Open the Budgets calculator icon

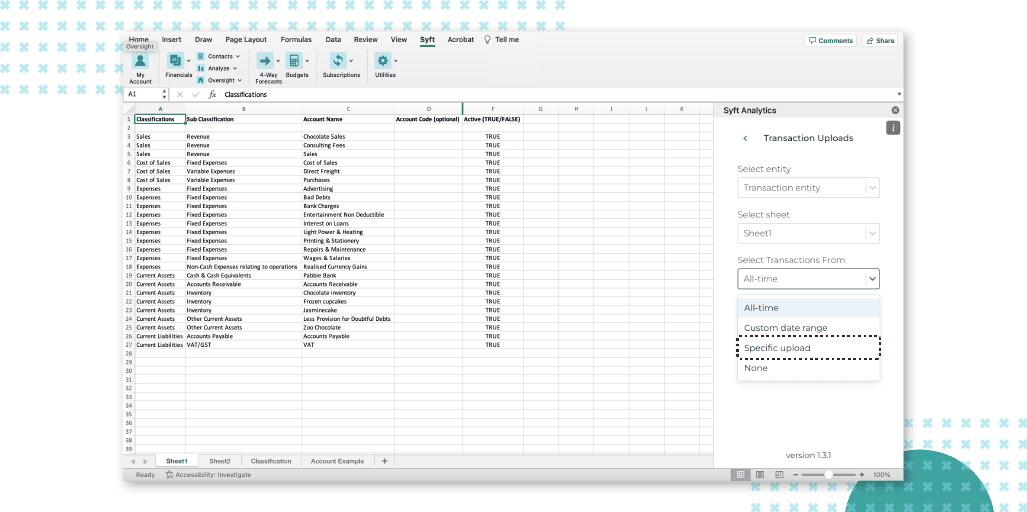point(293,61)
